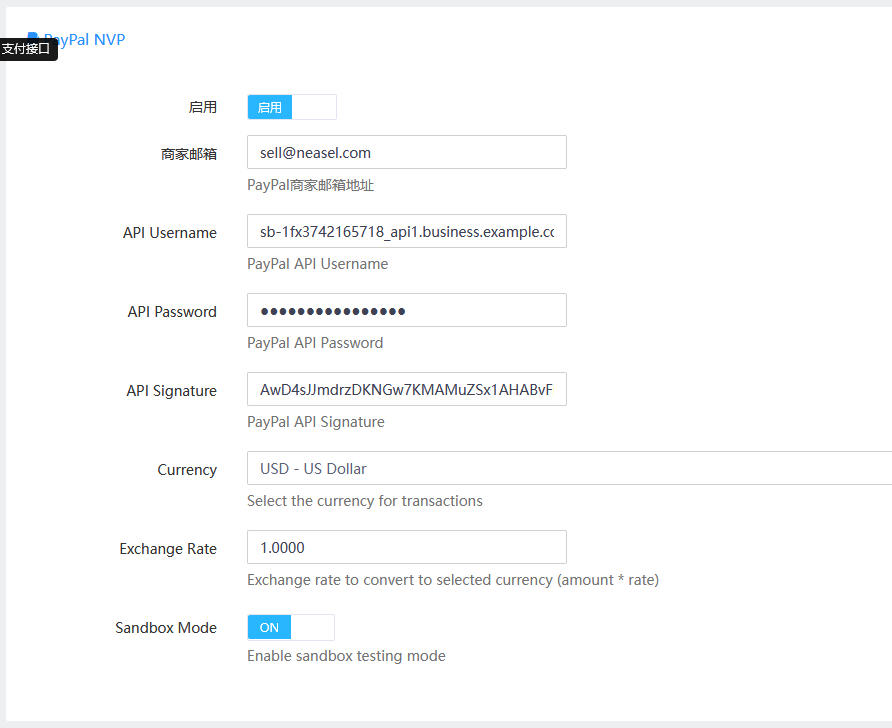892x728 pixels.
Task: Click the Exchange Rate label text
Action: coord(168,549)
